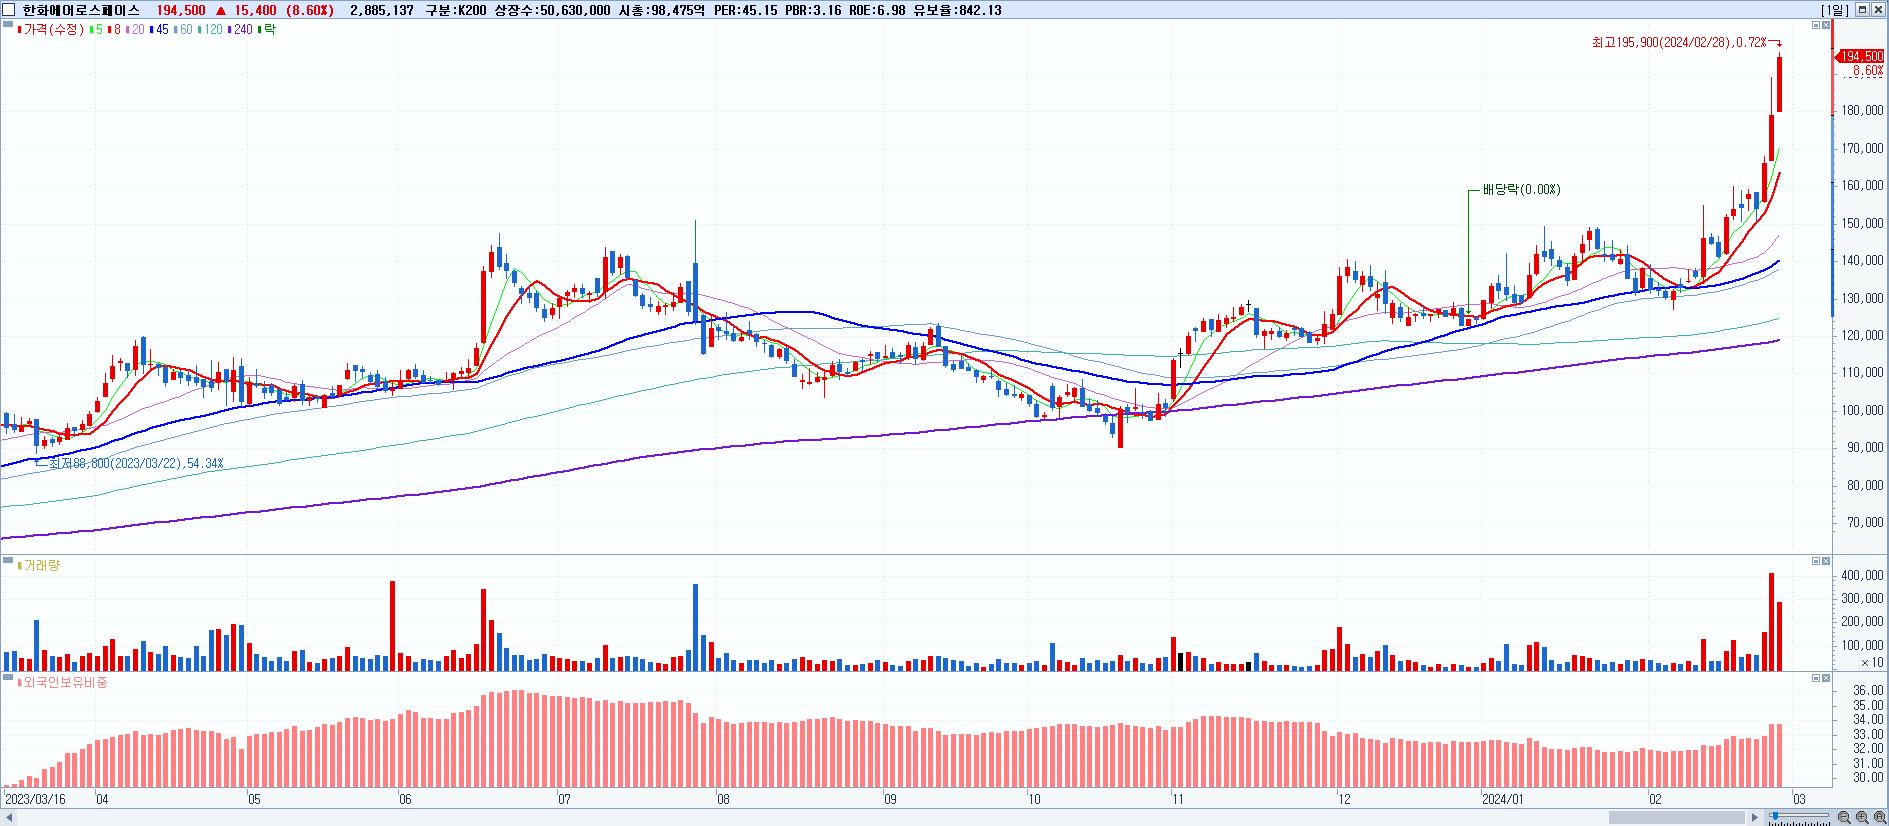The image size is (1889, 826).
Task: Click the reset zoom magnifier icon
Action: tap(1880, 817)
